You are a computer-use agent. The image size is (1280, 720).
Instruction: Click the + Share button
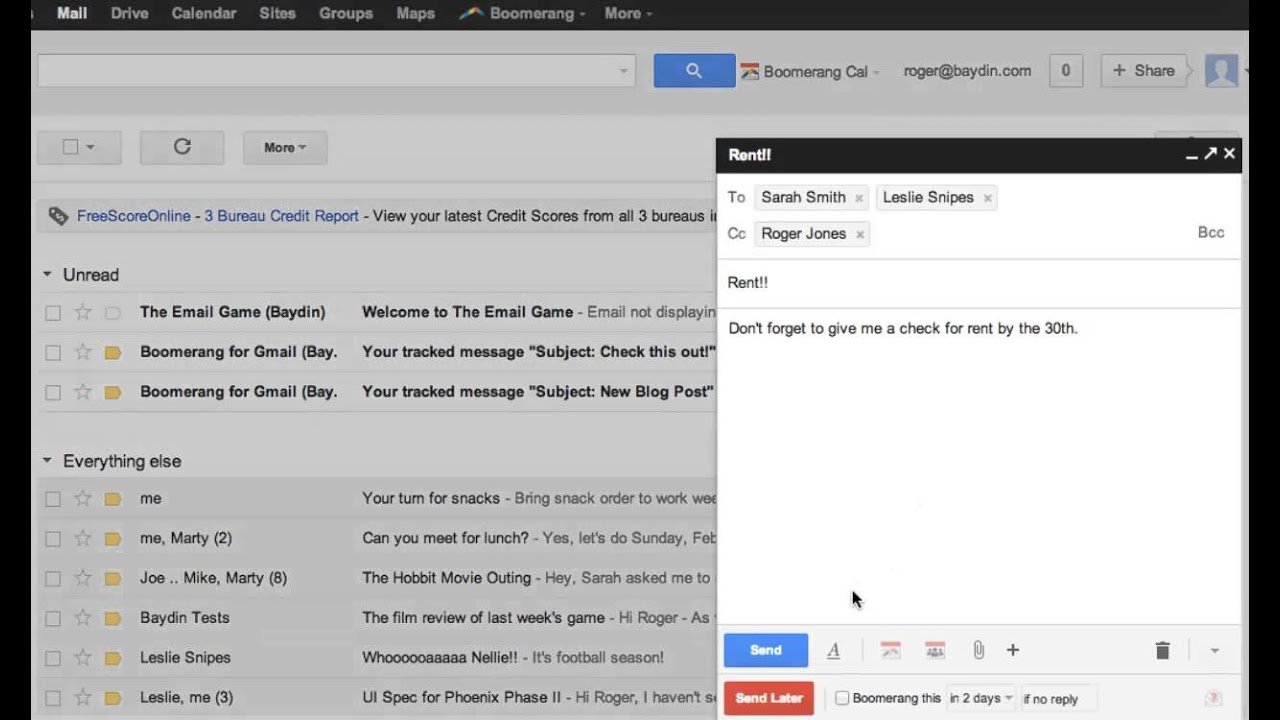point(1144,71)
